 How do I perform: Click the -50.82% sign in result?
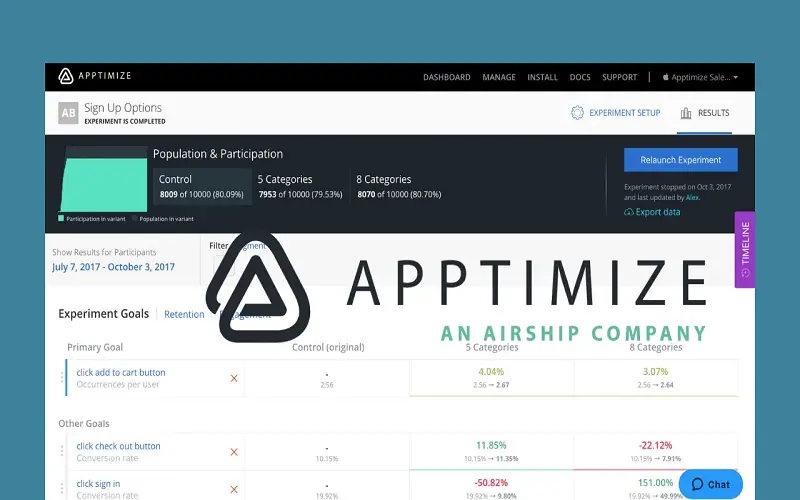(x=491, y=483)
